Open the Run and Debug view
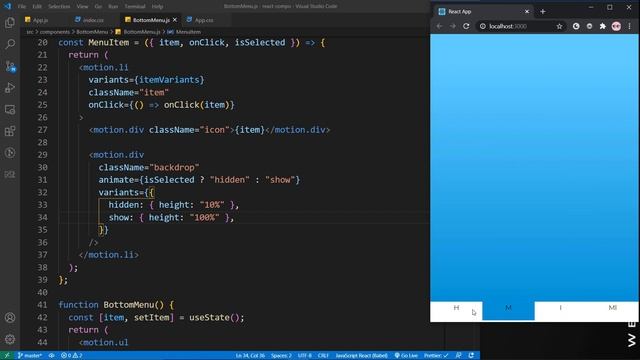 point(10,88)
